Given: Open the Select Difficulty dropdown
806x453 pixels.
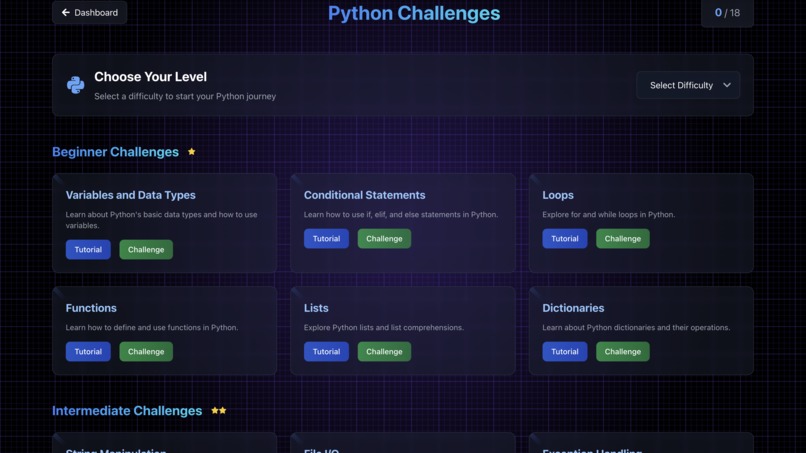Looking at the screenshot, I should (x=688, y=85).
